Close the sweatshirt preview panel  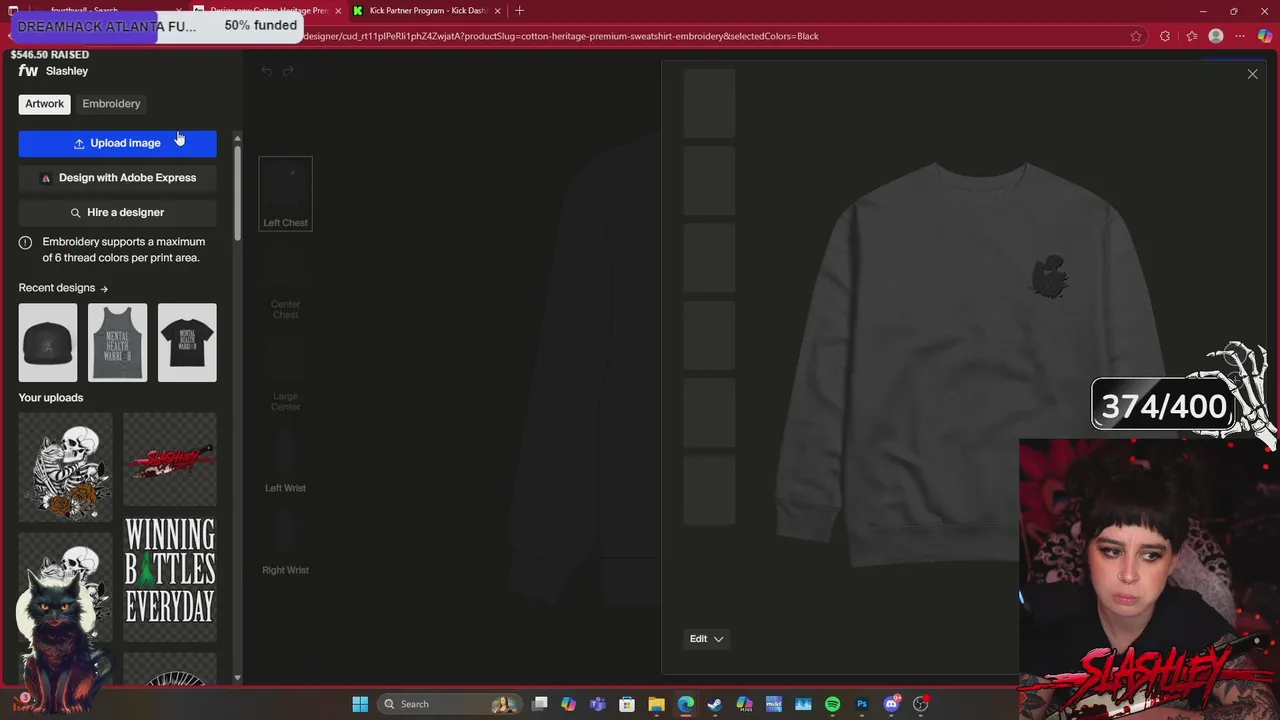1252,74
